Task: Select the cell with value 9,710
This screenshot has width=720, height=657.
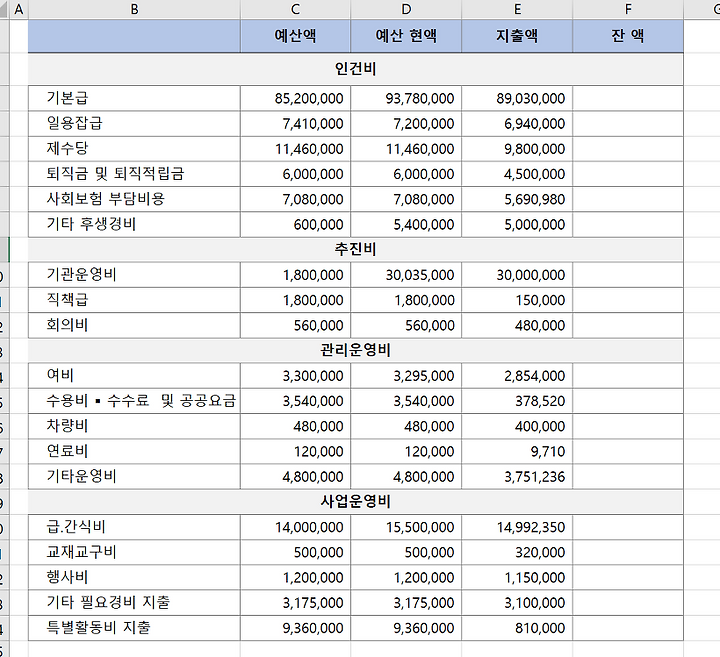Action: click(518, 451)
